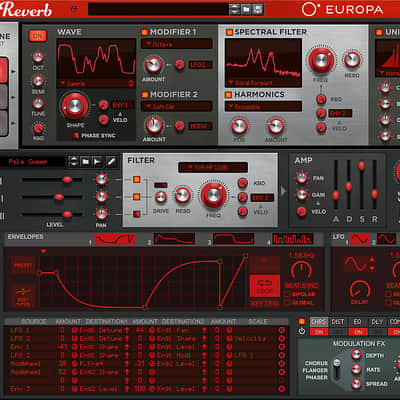The width and height of the screenshot is (400, 400).
Task: Click the Harmonics AMOUNT knob
Action: (x=276, y=126)
